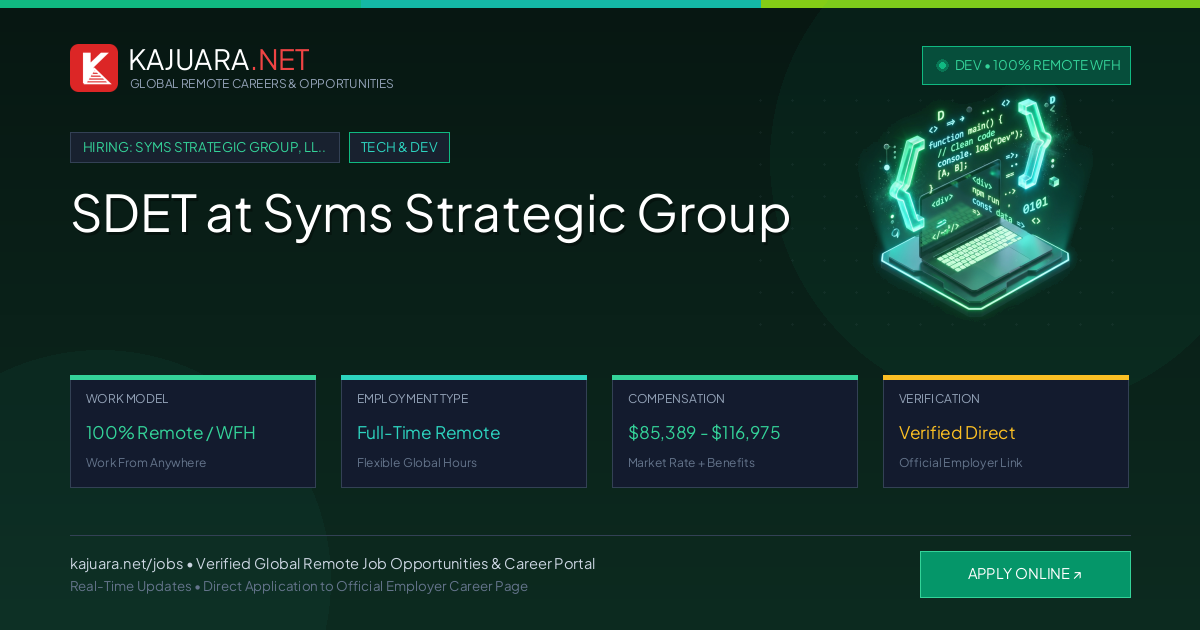1200x630 pixels.
Task: Click the arrow icon on Apply Online
Action: tap(1077, 575)
